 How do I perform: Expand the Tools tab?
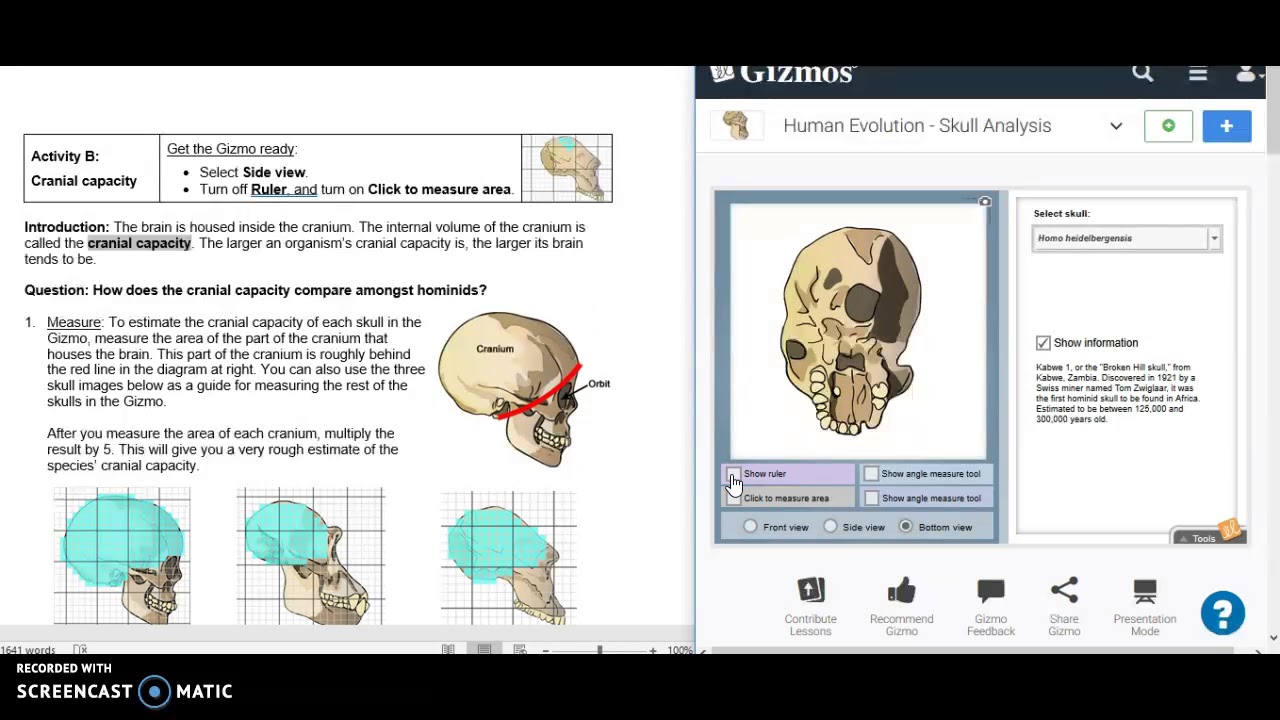(1204, 538)
